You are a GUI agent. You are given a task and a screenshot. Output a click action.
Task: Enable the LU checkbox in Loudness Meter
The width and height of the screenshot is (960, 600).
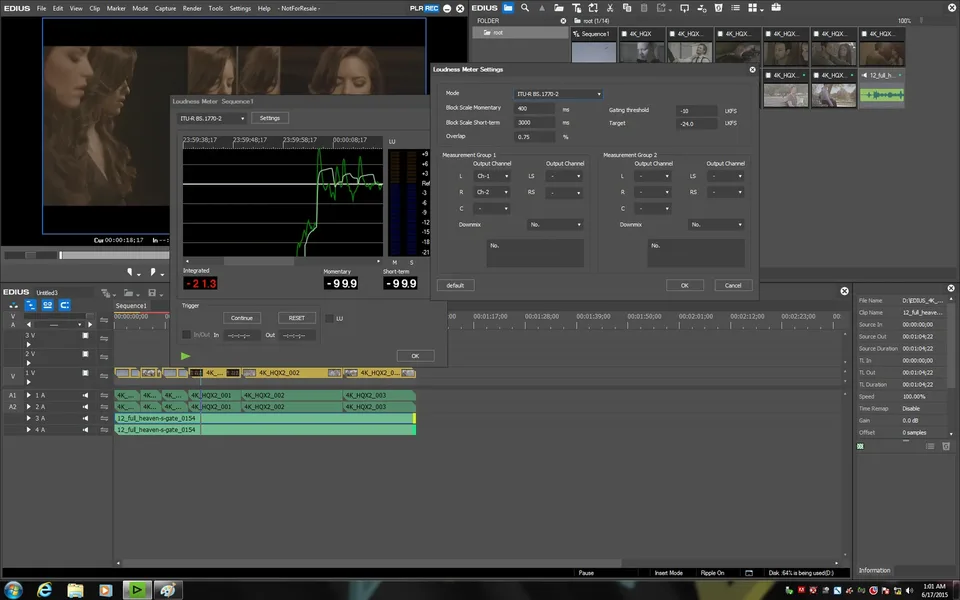click(x=329, y=318)
